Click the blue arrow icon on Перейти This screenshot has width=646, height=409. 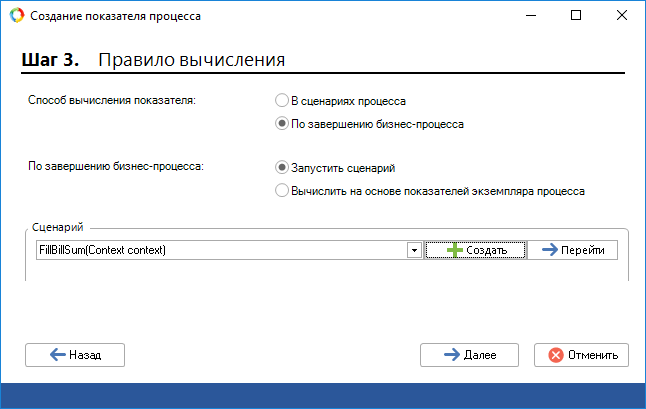pyautogui.click(x=548, y=250)
